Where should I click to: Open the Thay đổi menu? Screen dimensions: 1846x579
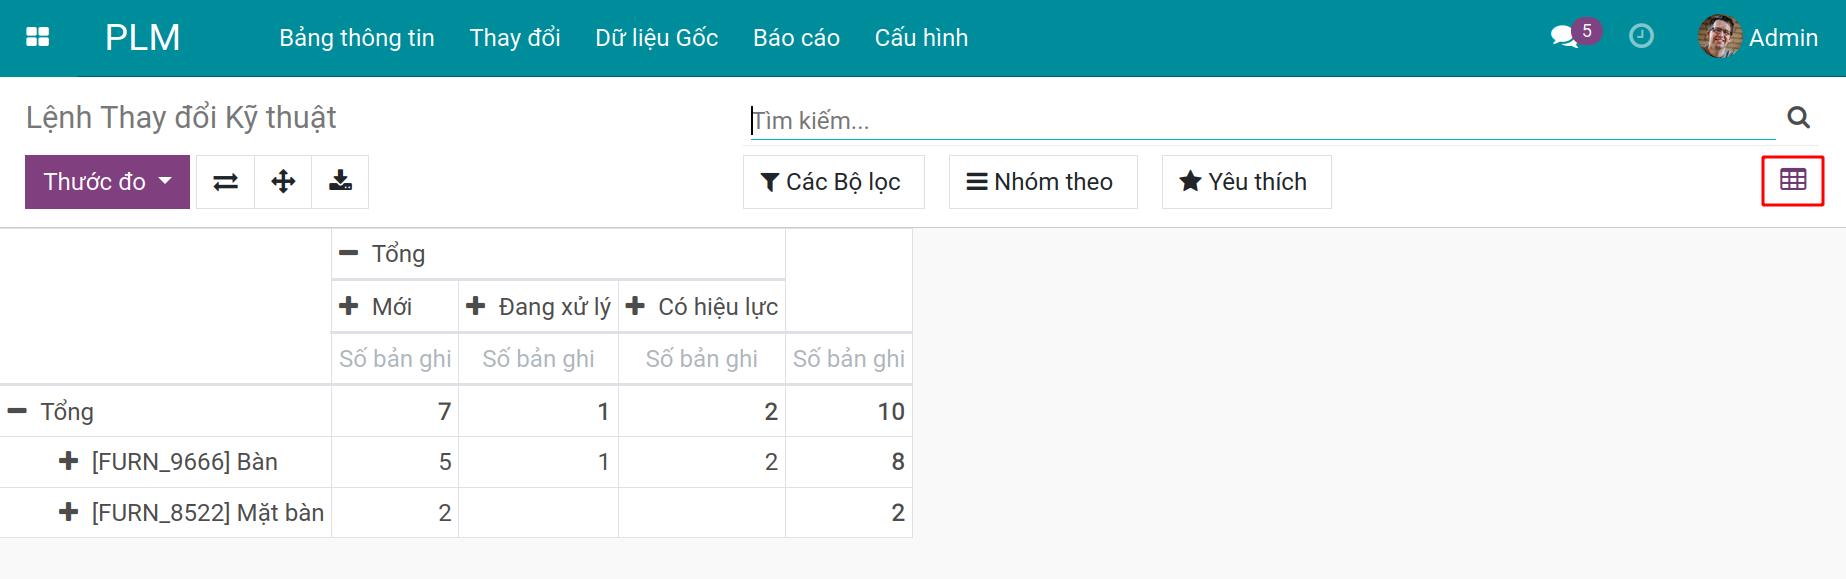pyautogui.click(x=514, y=38)
